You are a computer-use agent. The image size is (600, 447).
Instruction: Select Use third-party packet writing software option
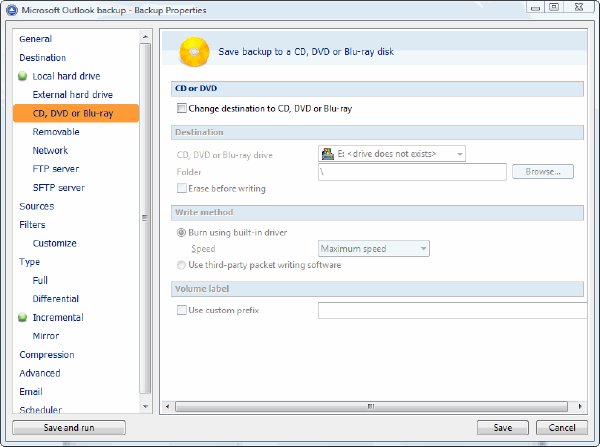(x=181, y=265)
